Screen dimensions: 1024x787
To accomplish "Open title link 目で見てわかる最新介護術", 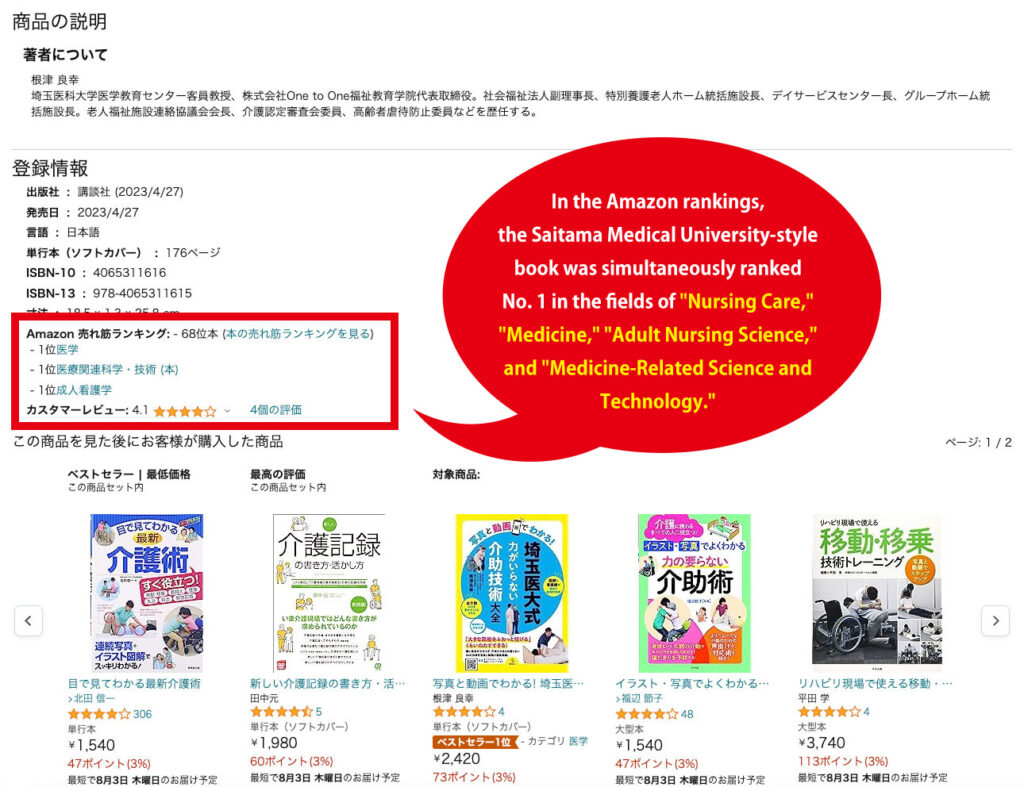I will click(x=134, y=684).
